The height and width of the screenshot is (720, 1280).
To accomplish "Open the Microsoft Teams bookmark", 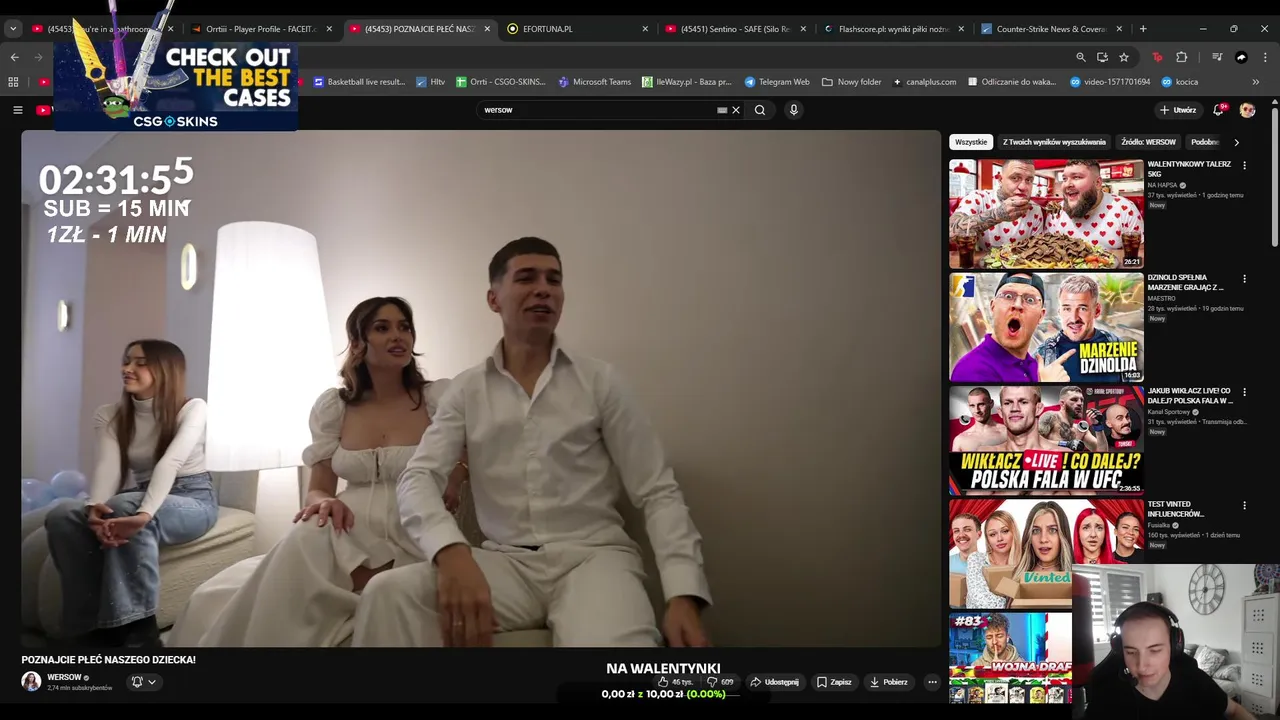I will pos(595,82).
